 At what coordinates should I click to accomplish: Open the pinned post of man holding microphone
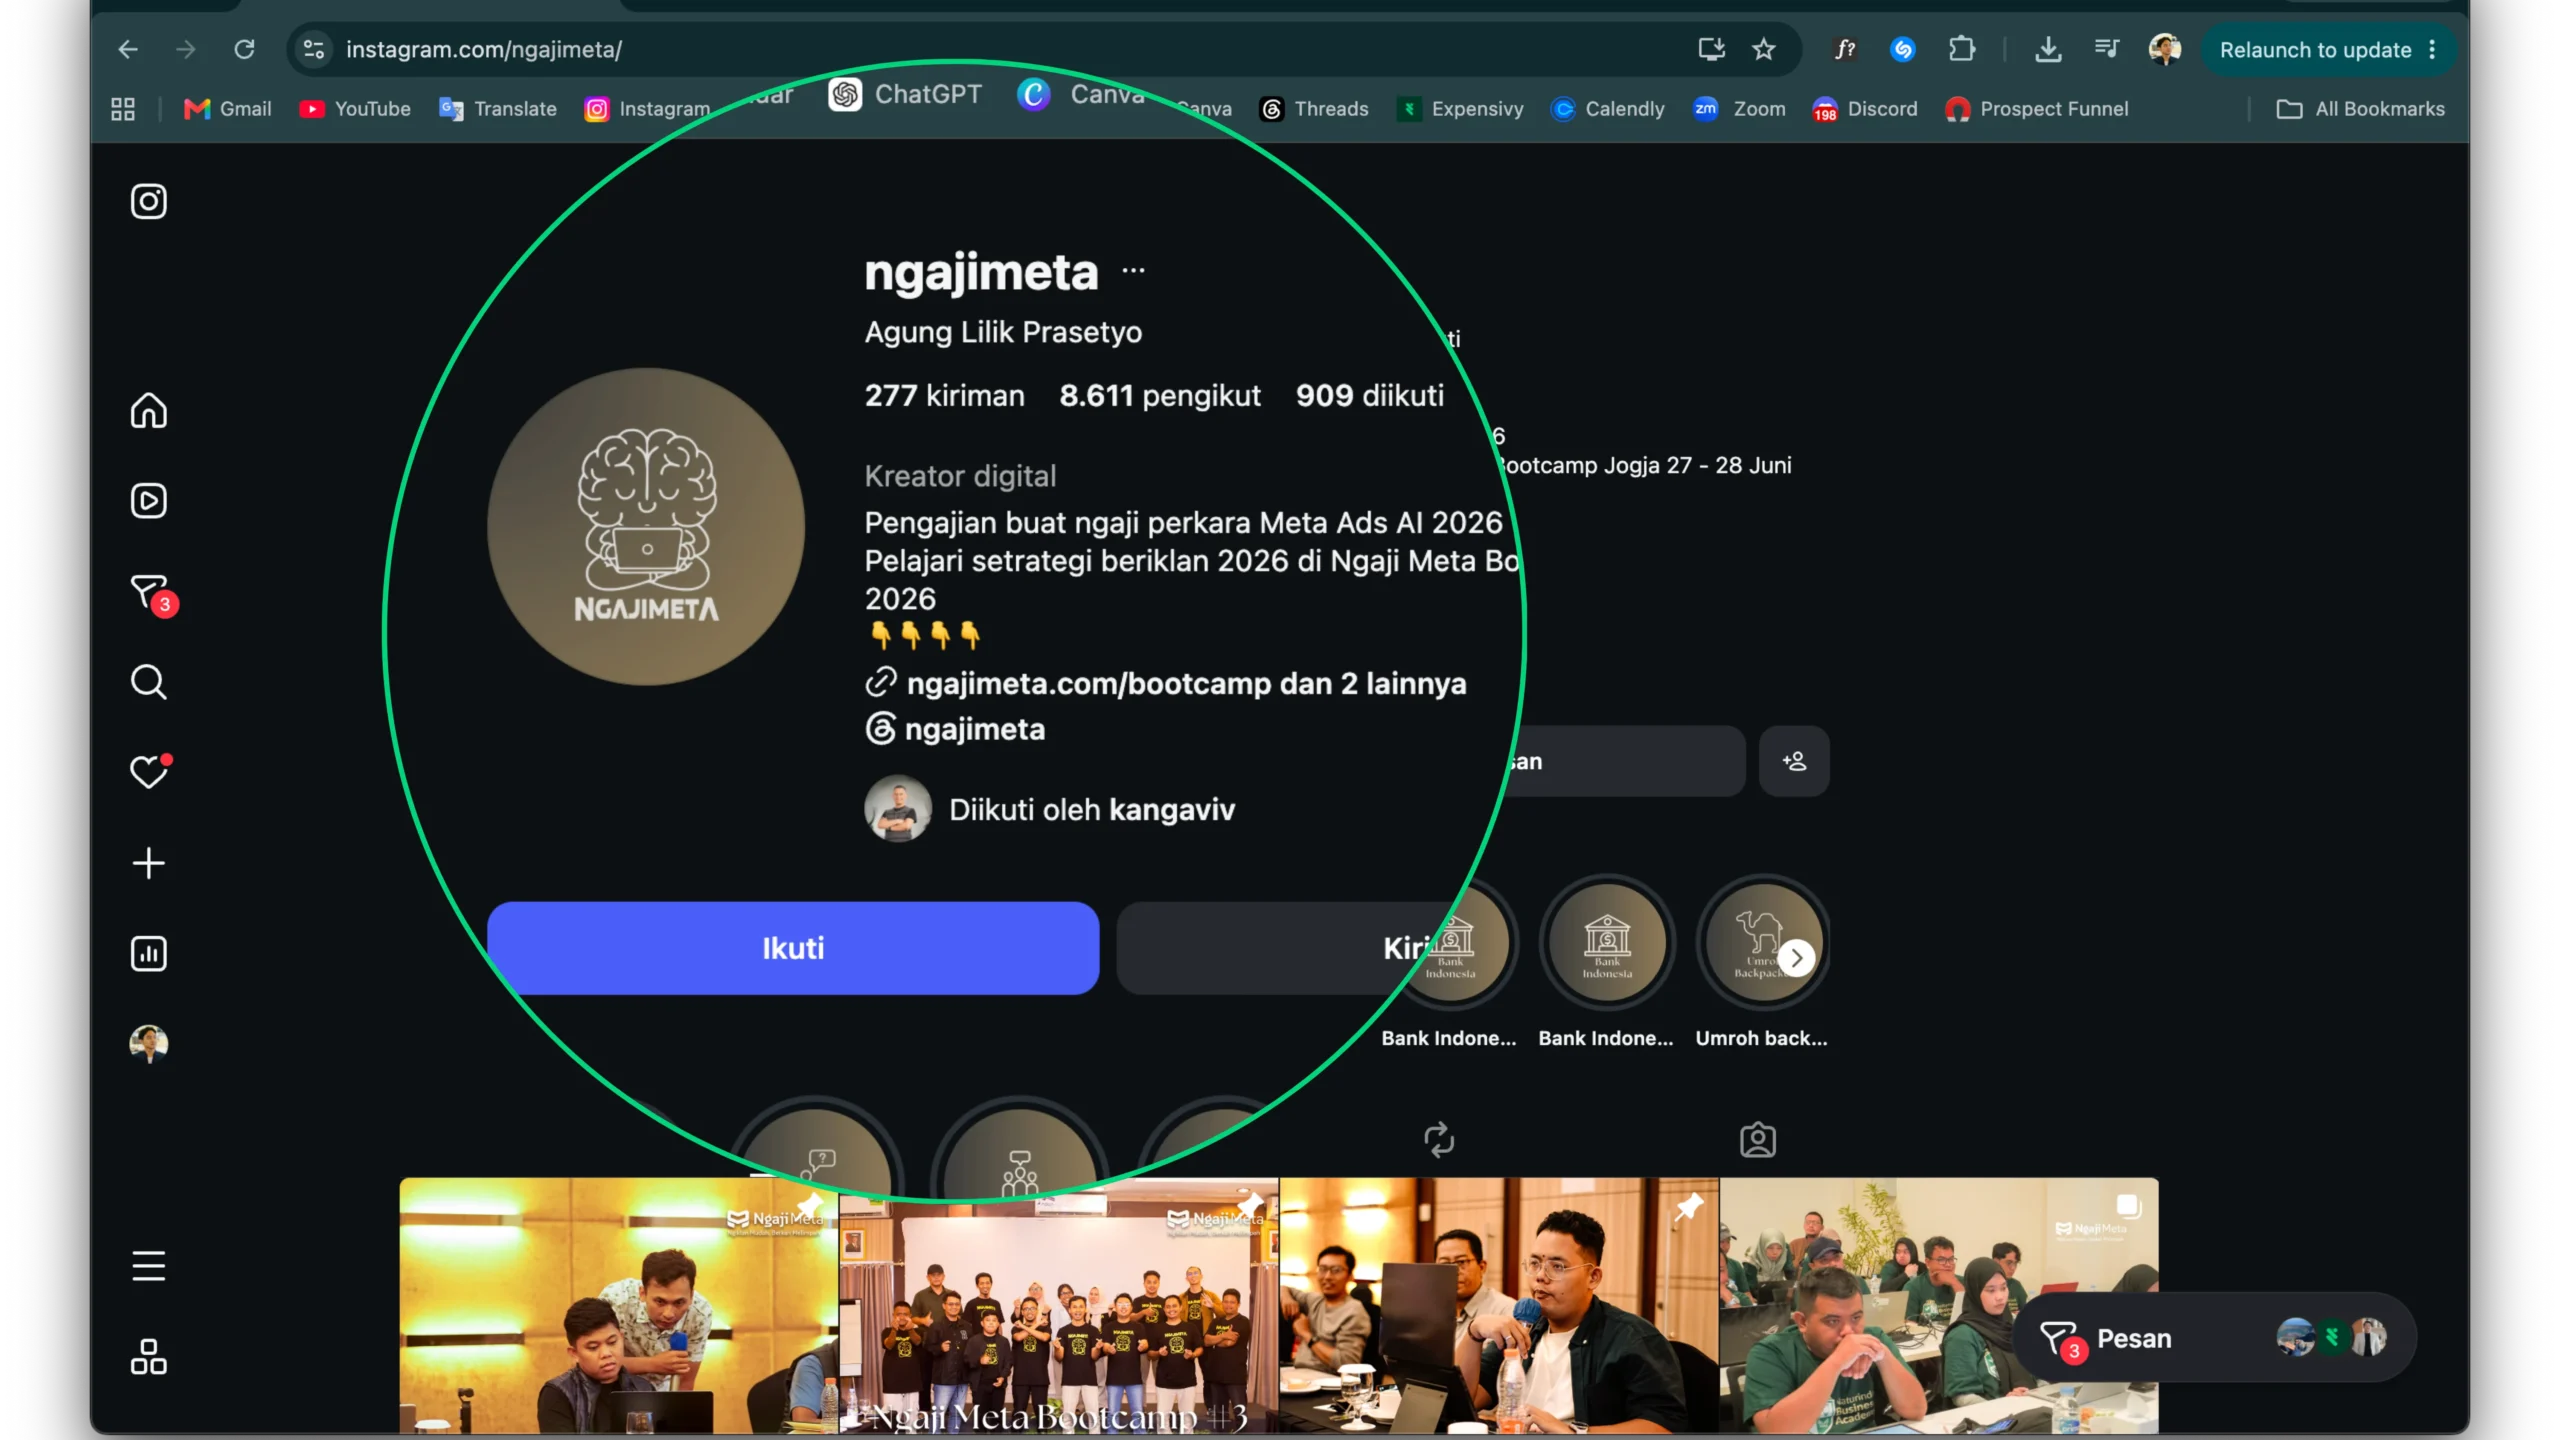coord(1499,1306)
